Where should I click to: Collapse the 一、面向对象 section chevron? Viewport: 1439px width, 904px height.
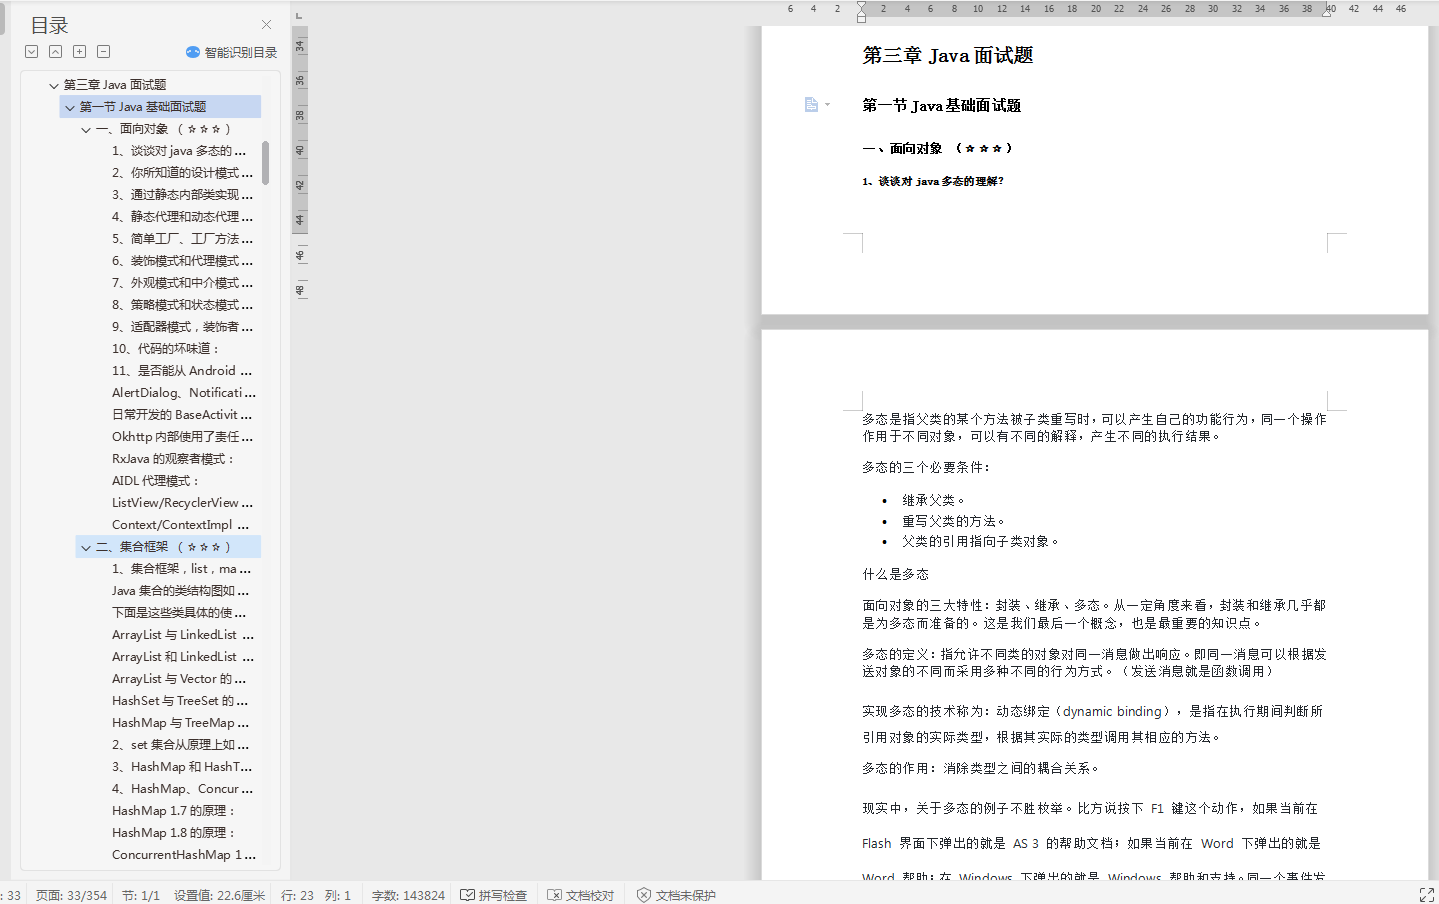pos(86,129)
